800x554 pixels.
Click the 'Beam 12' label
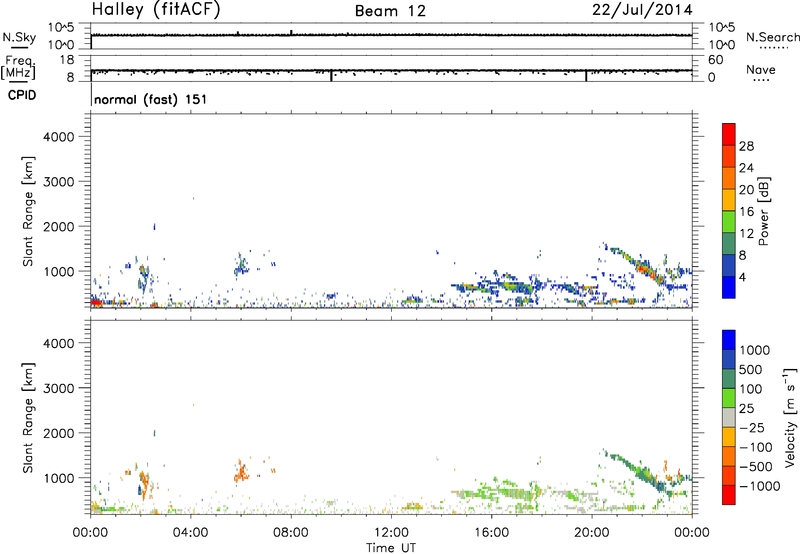coord(390,11)
